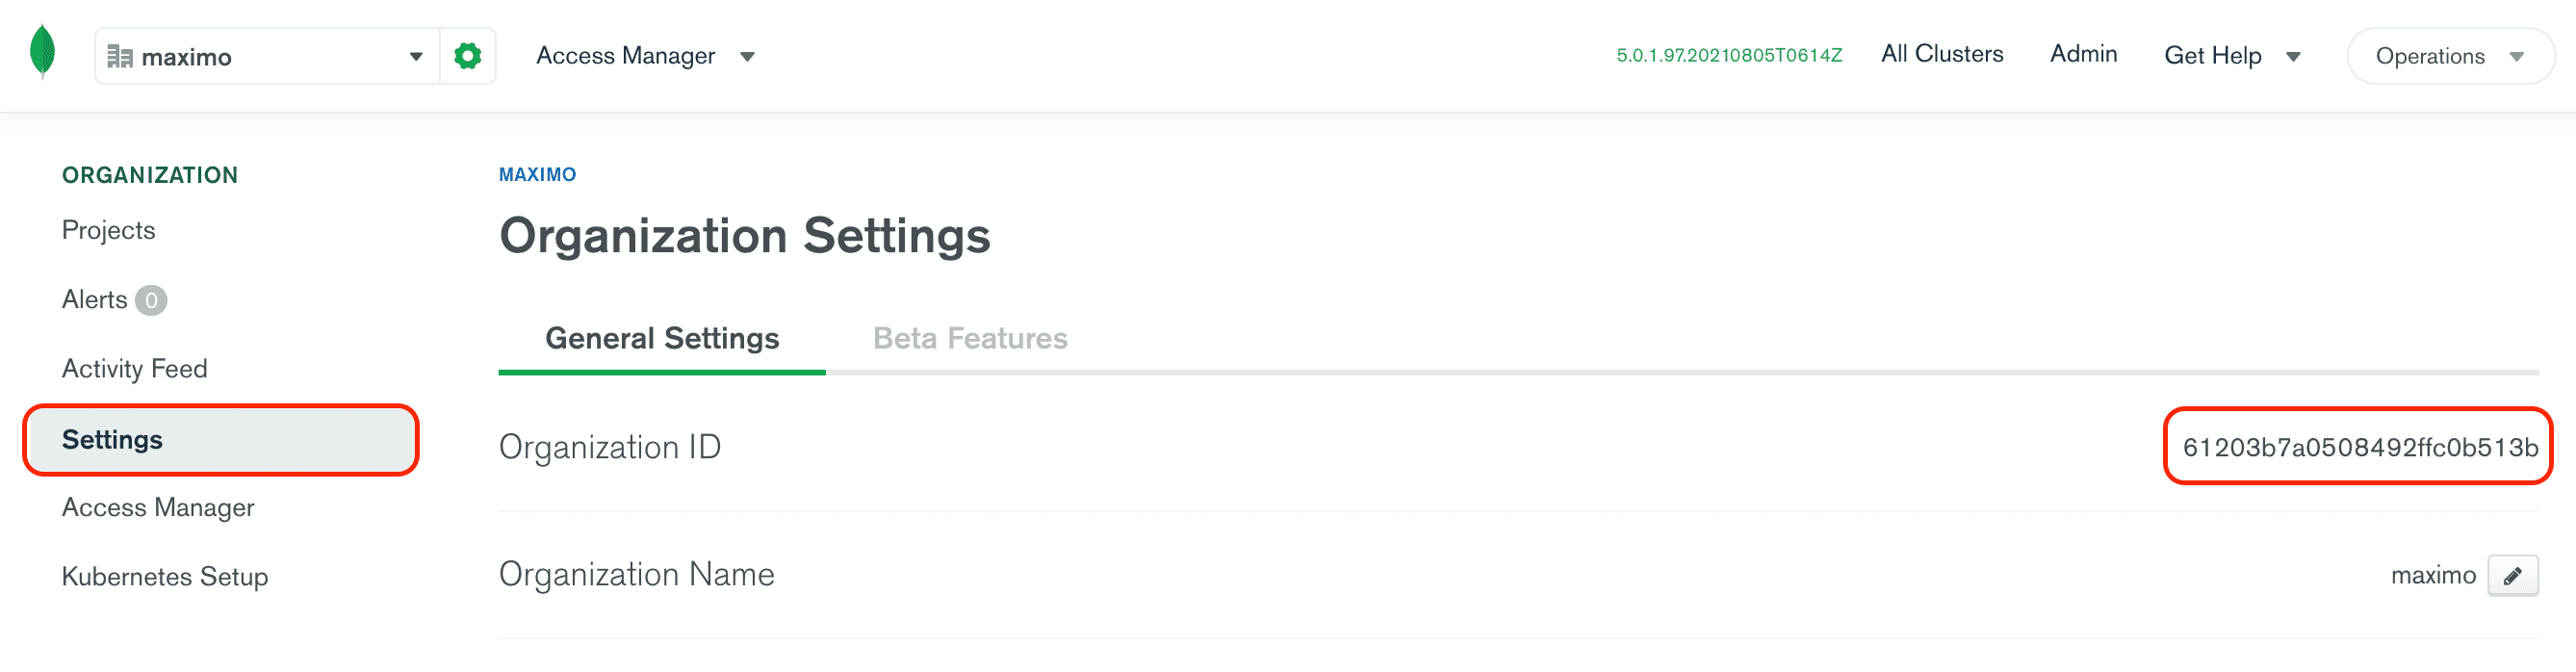Open All Clusters page
2576x672 pixels.
point(1941,54)
